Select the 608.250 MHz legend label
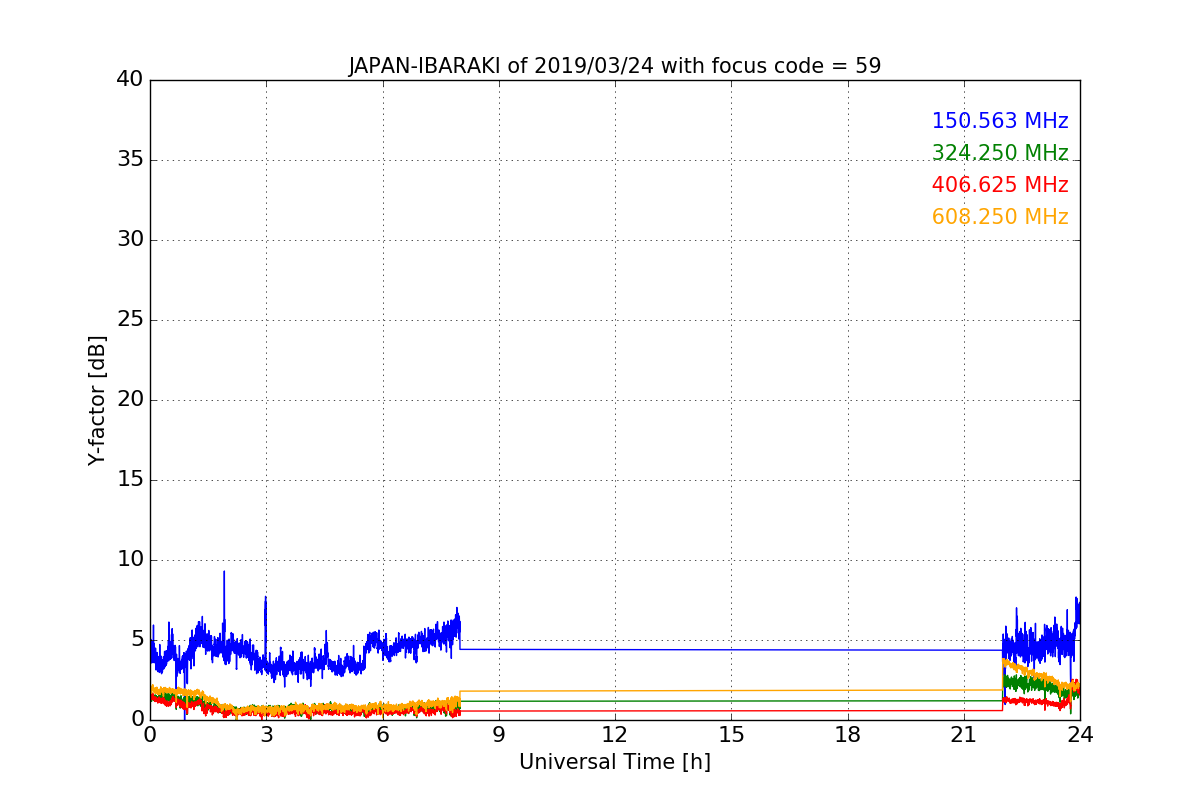 1000,218
